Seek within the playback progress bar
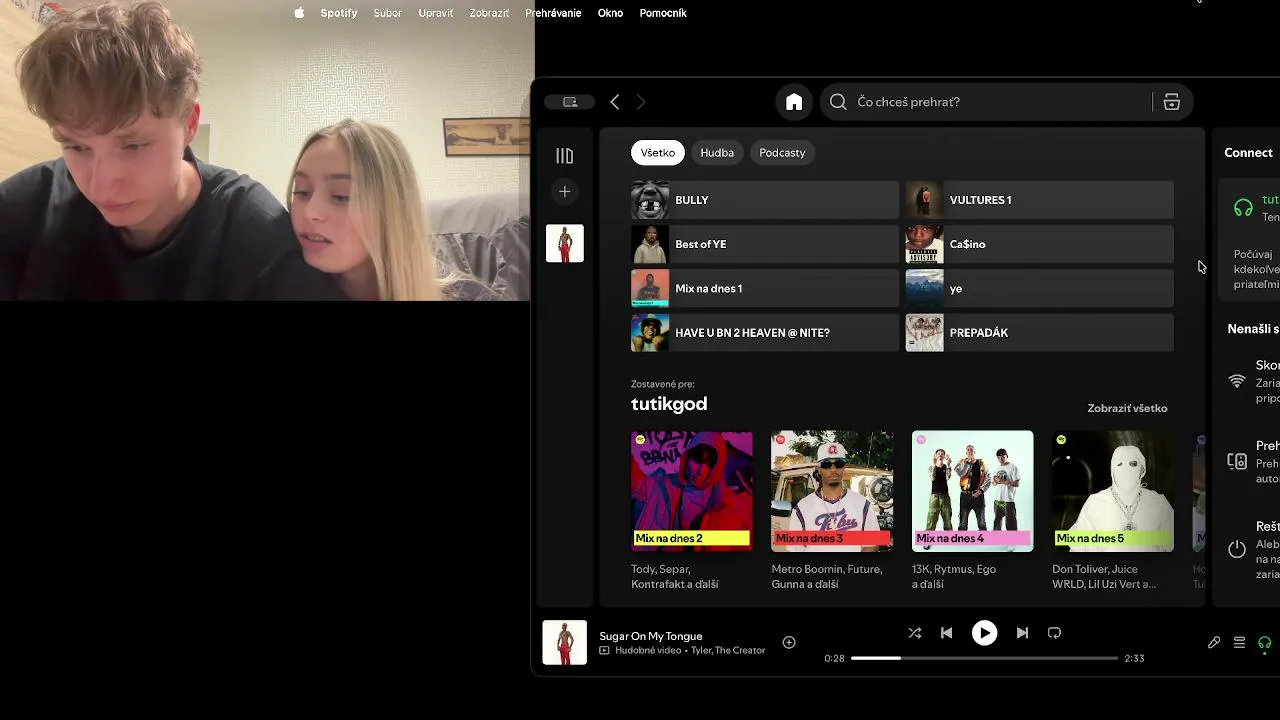The image size is (1280, 720). point(984,658)
